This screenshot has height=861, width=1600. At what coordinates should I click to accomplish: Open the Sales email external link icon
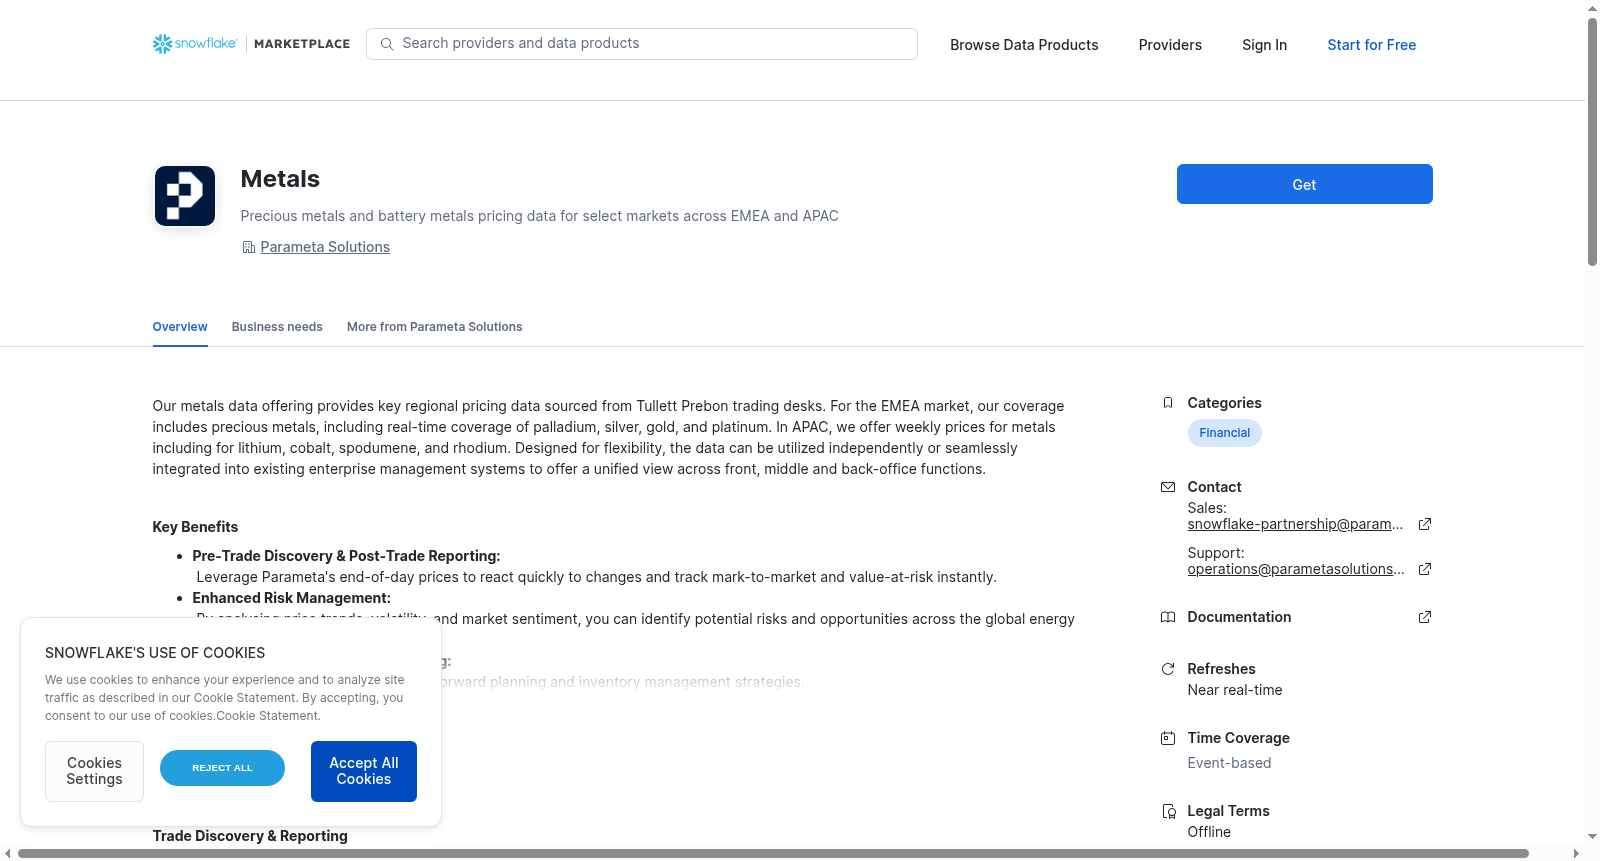click(1425, 524)
